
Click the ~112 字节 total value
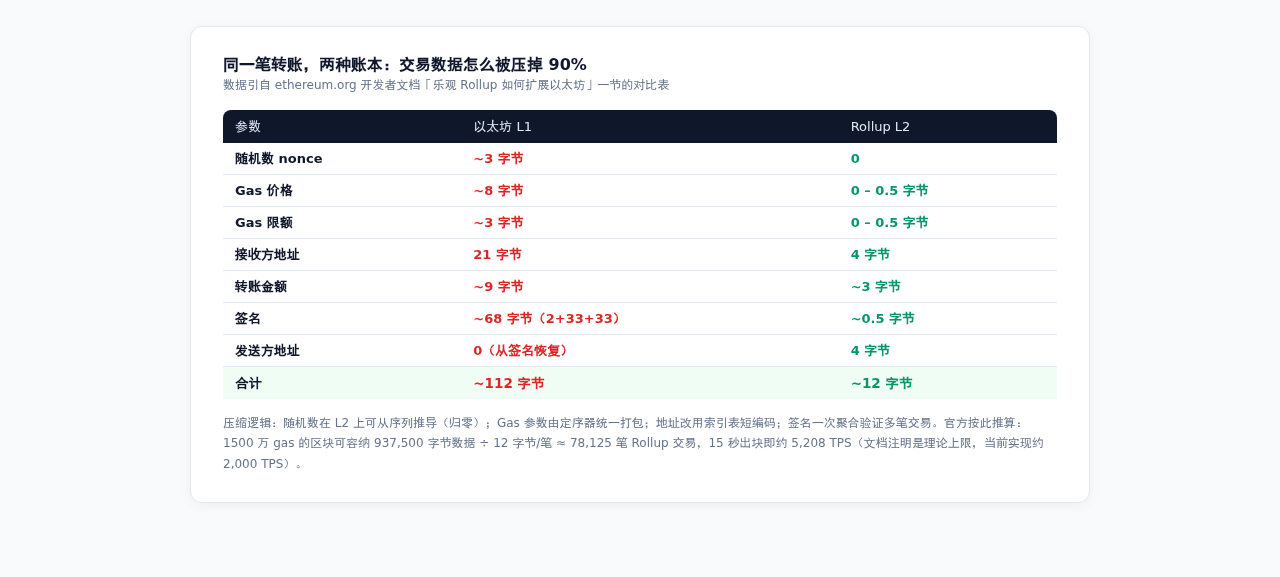tap(509, 384)
